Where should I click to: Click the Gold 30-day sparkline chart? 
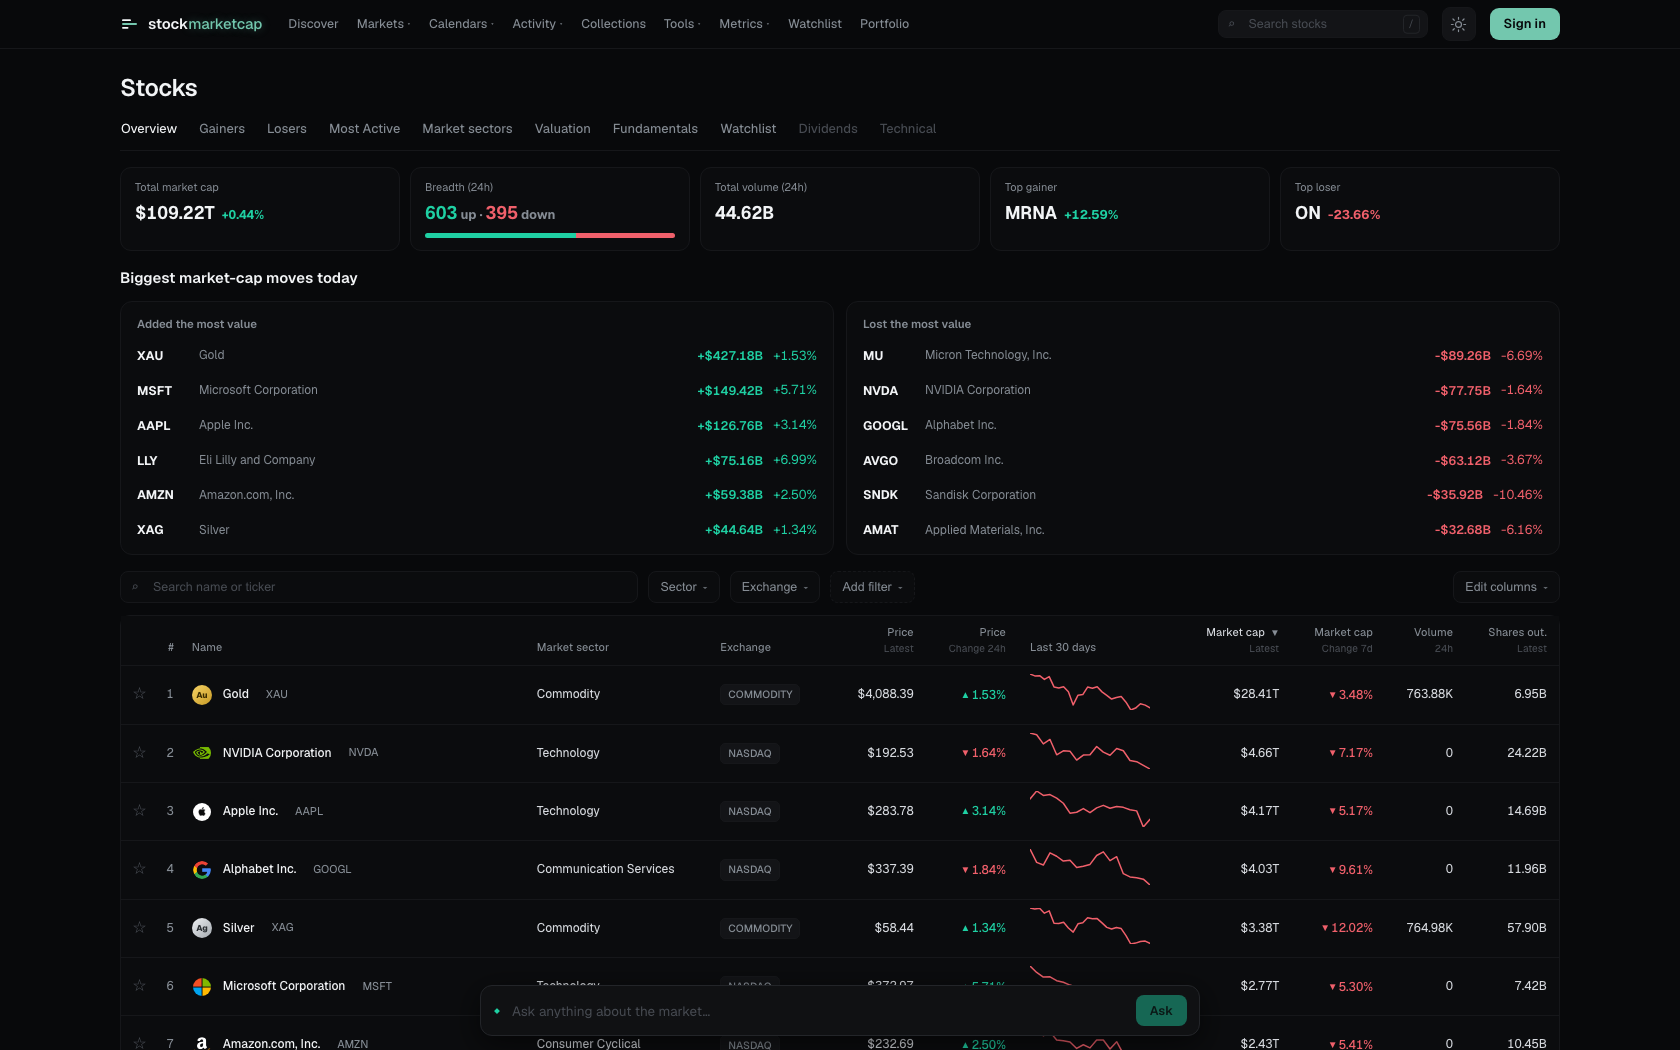pyautogui.click(x=1090, y=692)
